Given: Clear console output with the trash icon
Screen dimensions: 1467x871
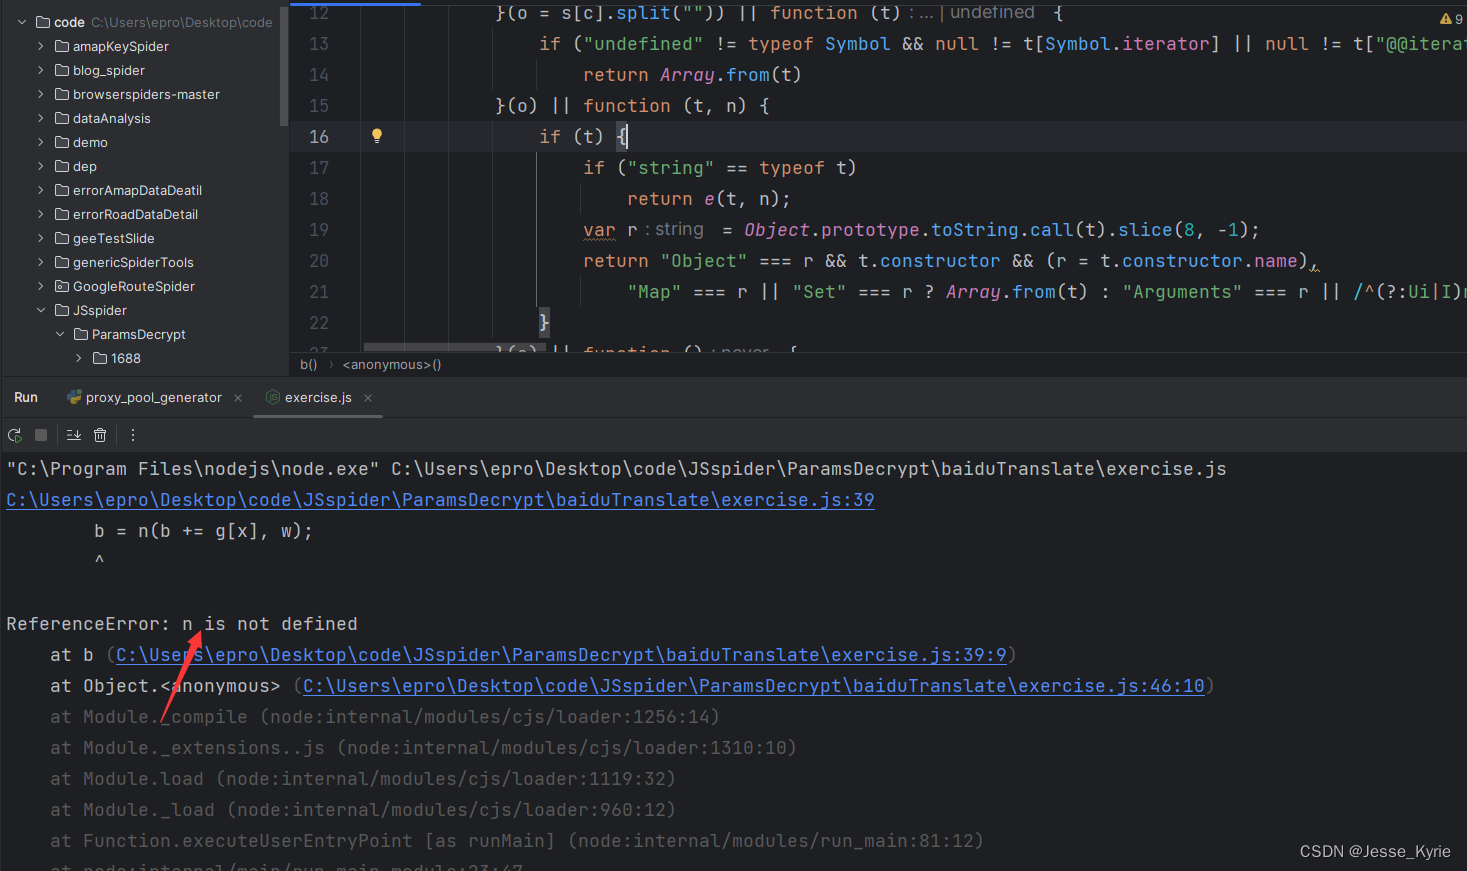Looking at the screenshot, I should [100, 435].
